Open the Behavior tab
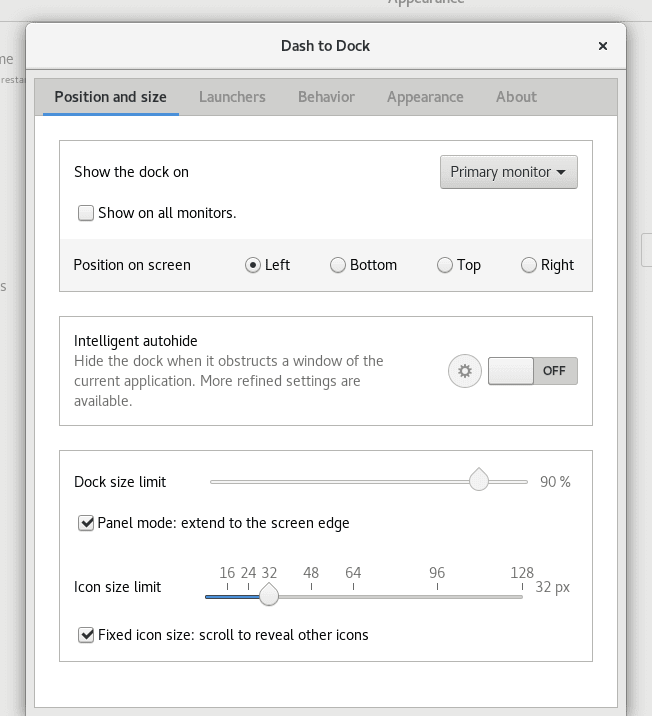This screenshot has width=652, height=716. [x=326, y=97]
